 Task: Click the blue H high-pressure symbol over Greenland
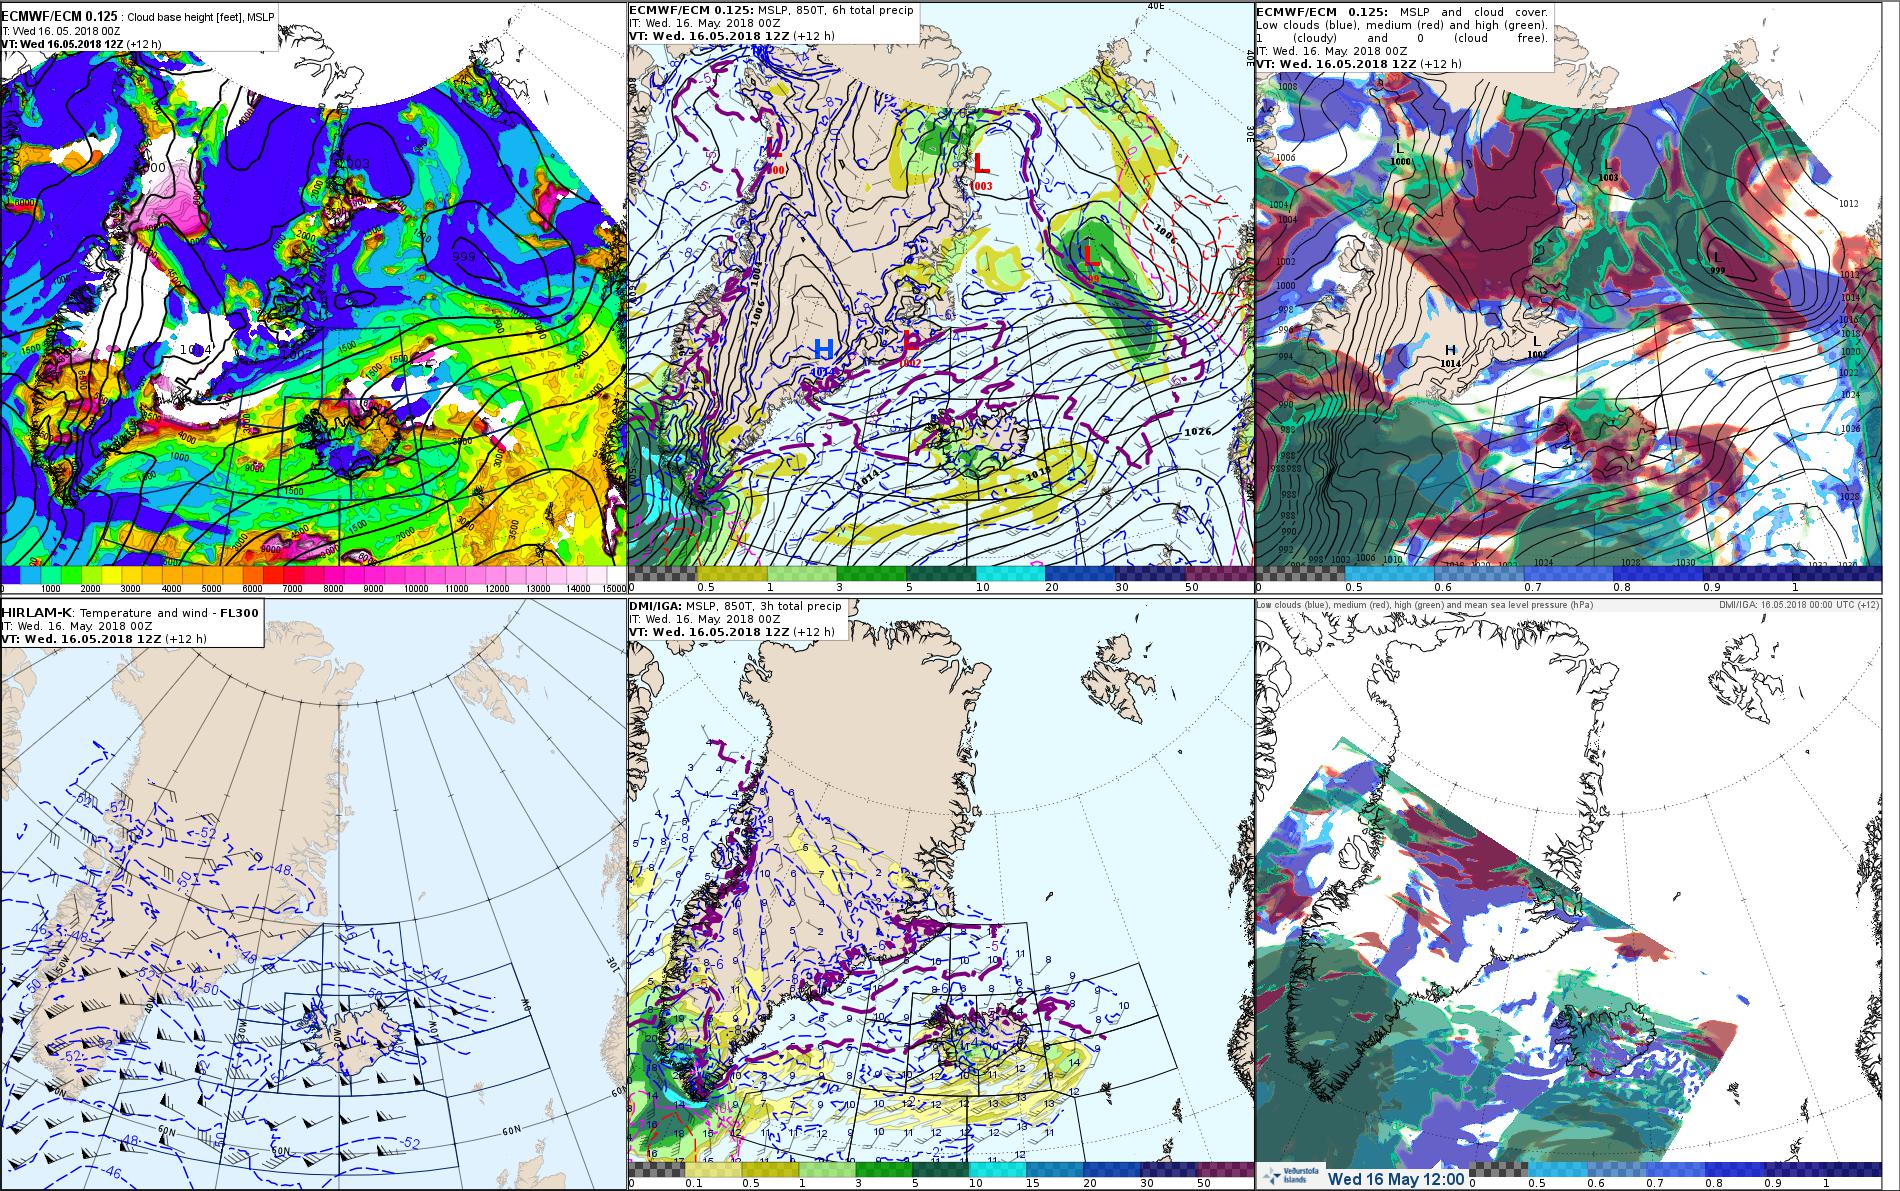point(824,350)
